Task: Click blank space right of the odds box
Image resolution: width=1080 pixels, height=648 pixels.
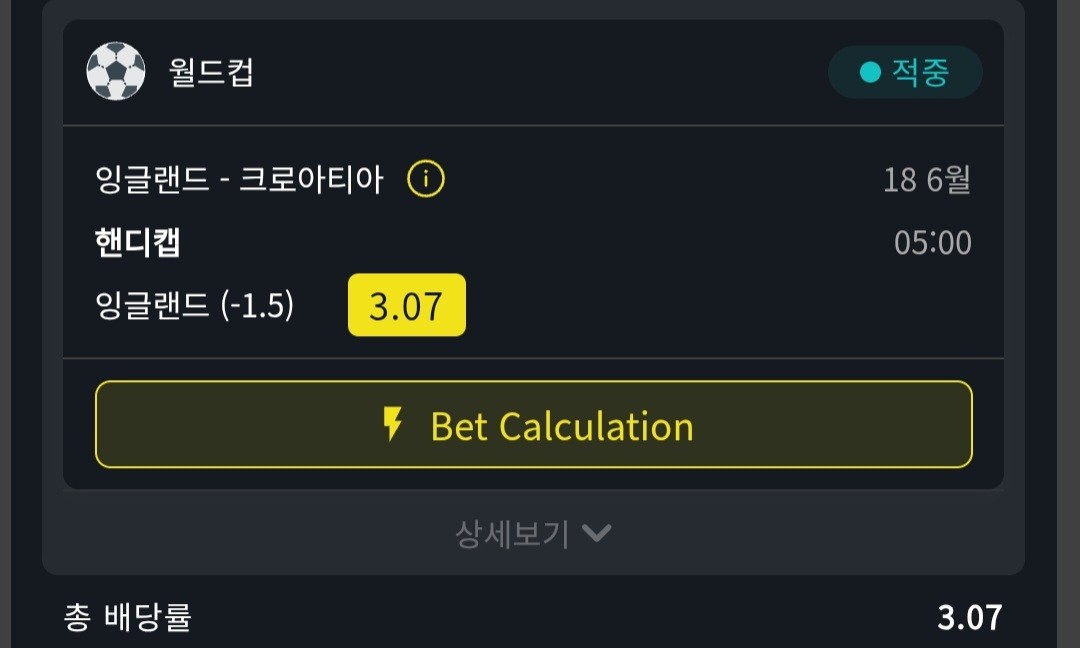Action: [716, 305]
